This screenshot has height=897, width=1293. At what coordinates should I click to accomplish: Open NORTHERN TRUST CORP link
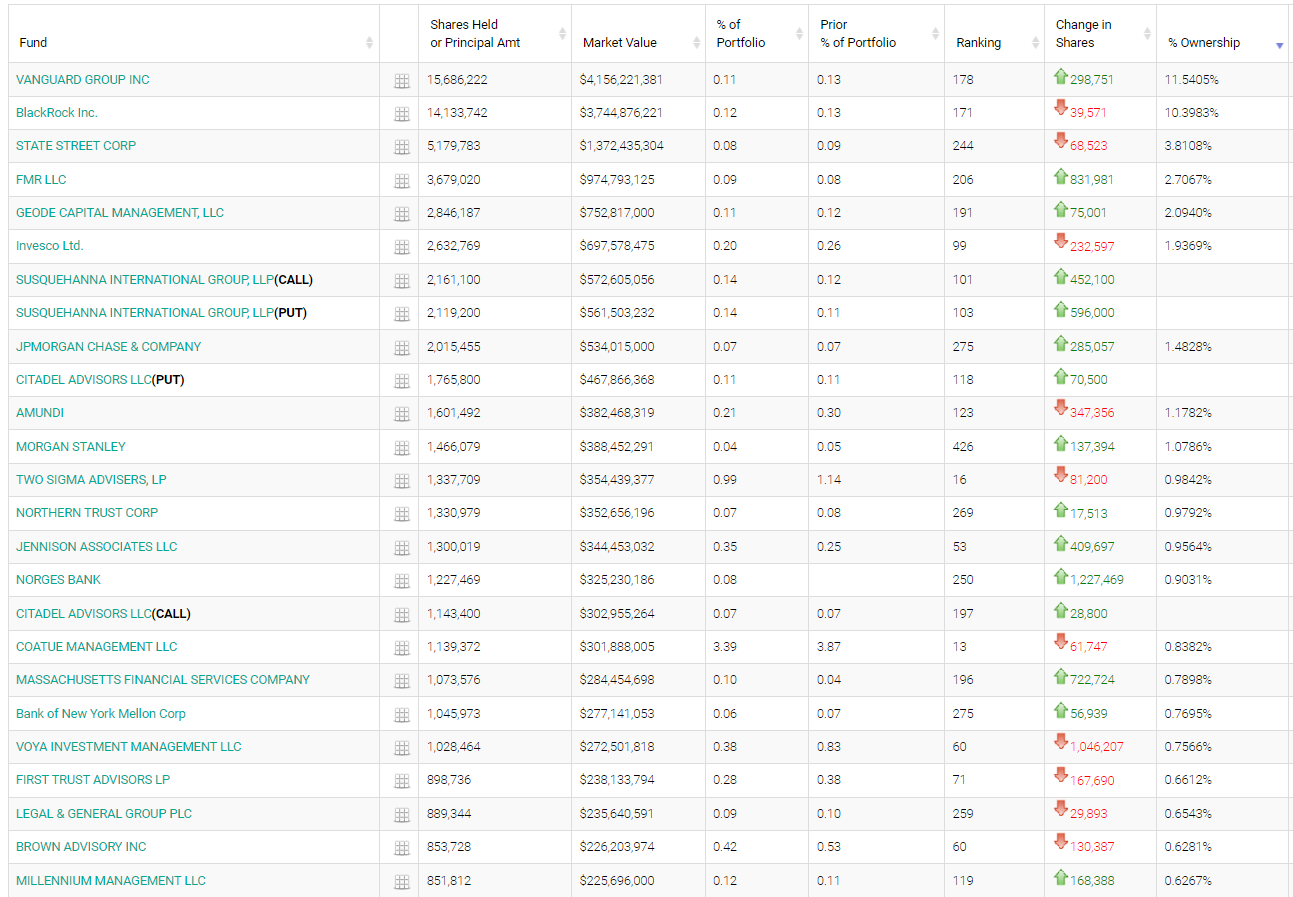pos(87,513)
